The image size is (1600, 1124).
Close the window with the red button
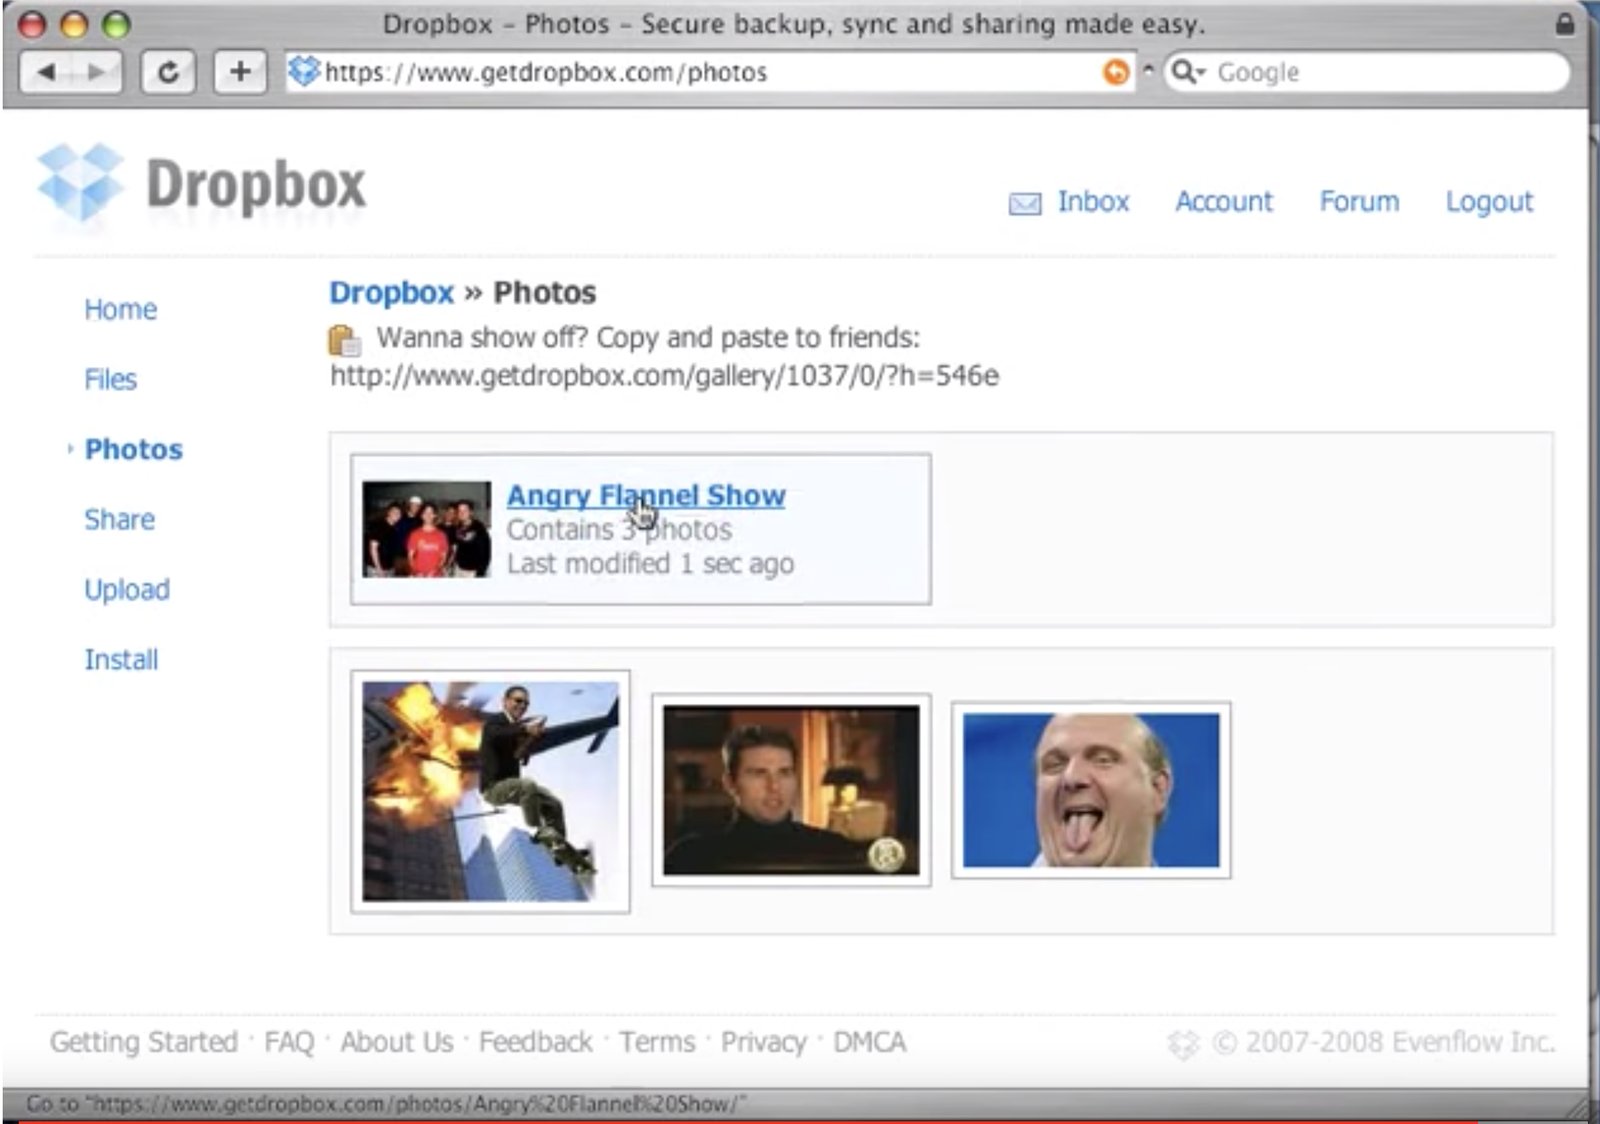[33, 24]
